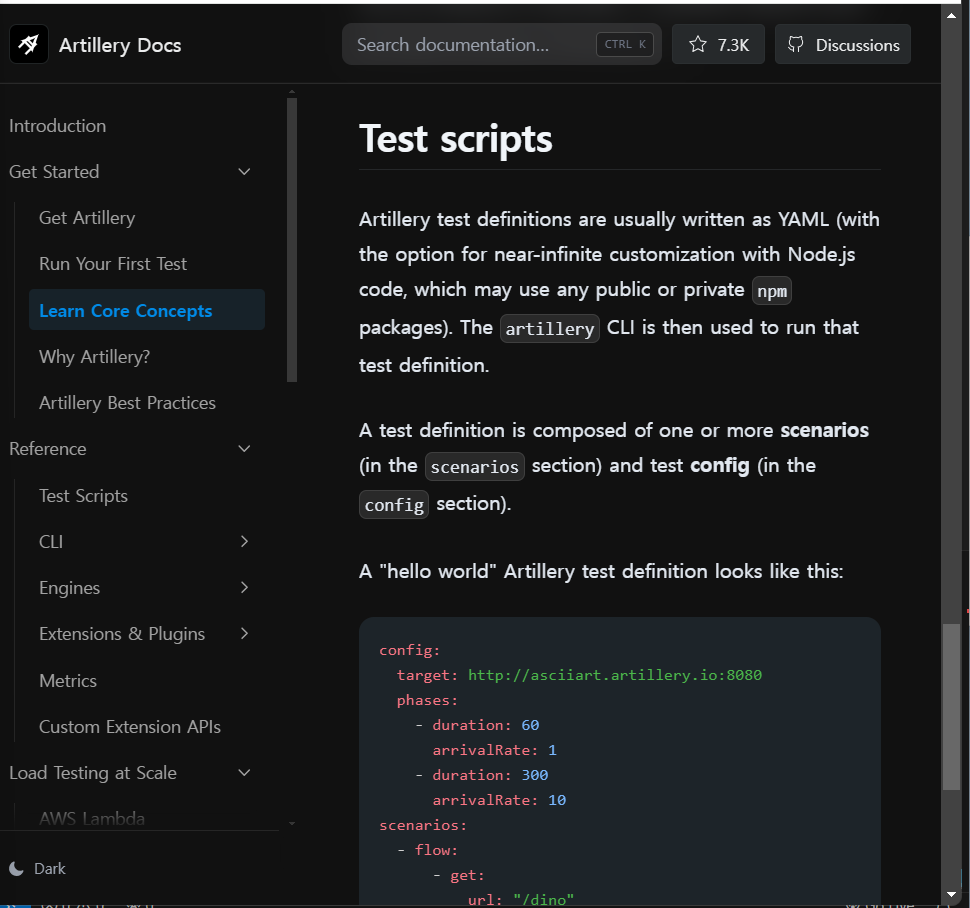Click the inline 'config' code text

[x=394, y=505]
